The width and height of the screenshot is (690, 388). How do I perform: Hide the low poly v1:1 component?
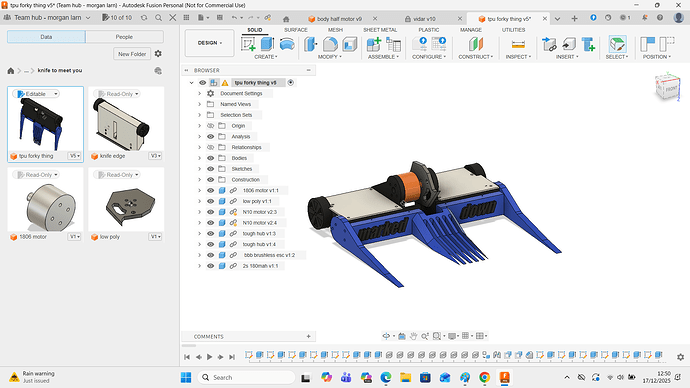(211, 201)
